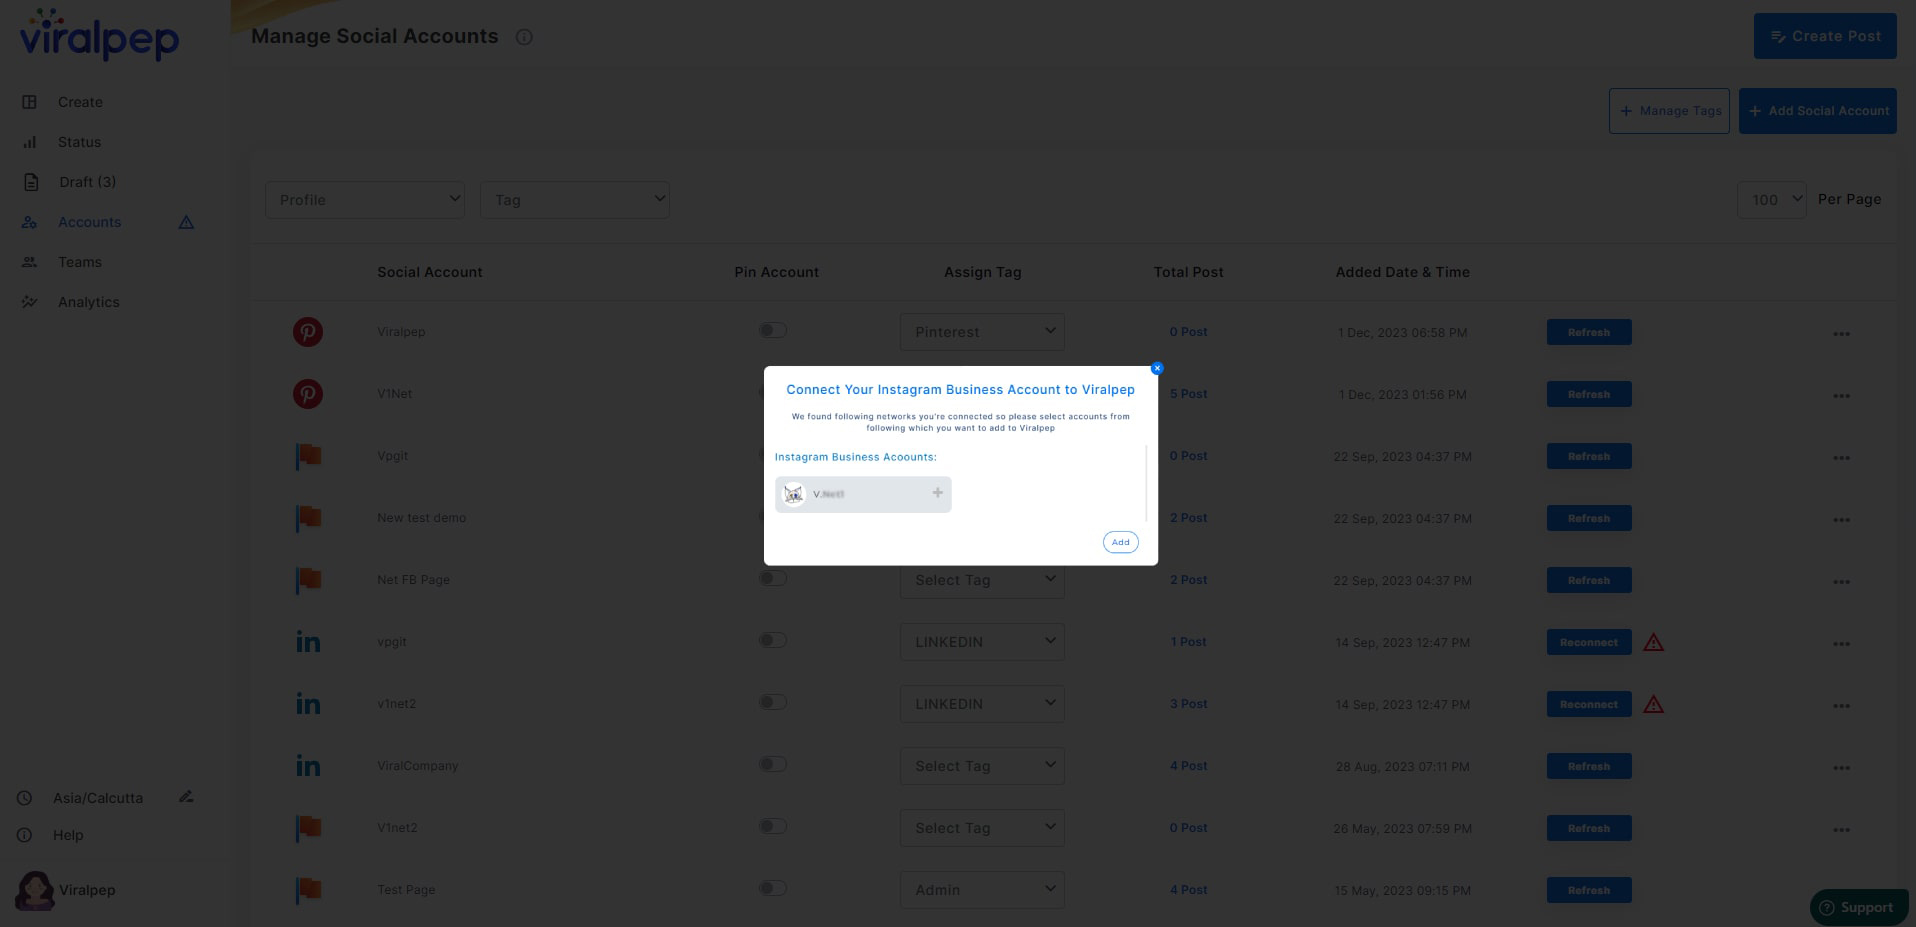The image size is (1916, 927).
Task: Click the info icon beside Manage Social Accounts
Action: pos(524,37)
